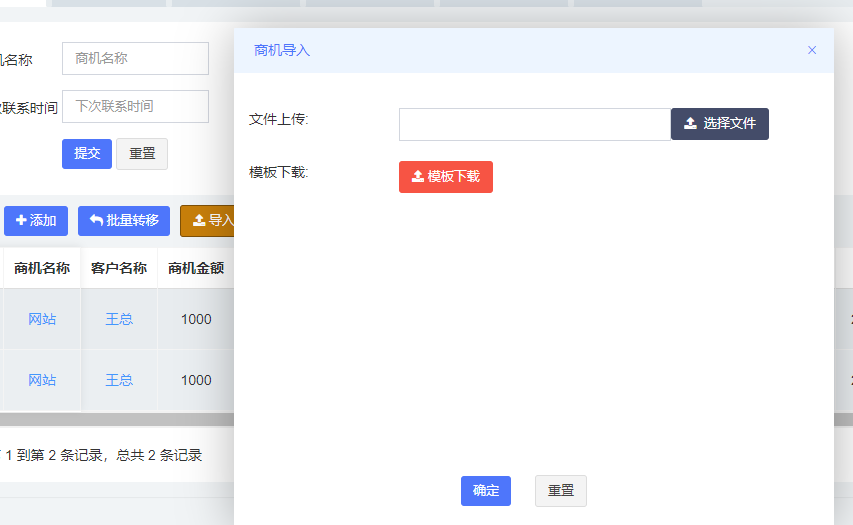Submit search with 提交 button
853x525 pixels.
(x=87, y=154)
